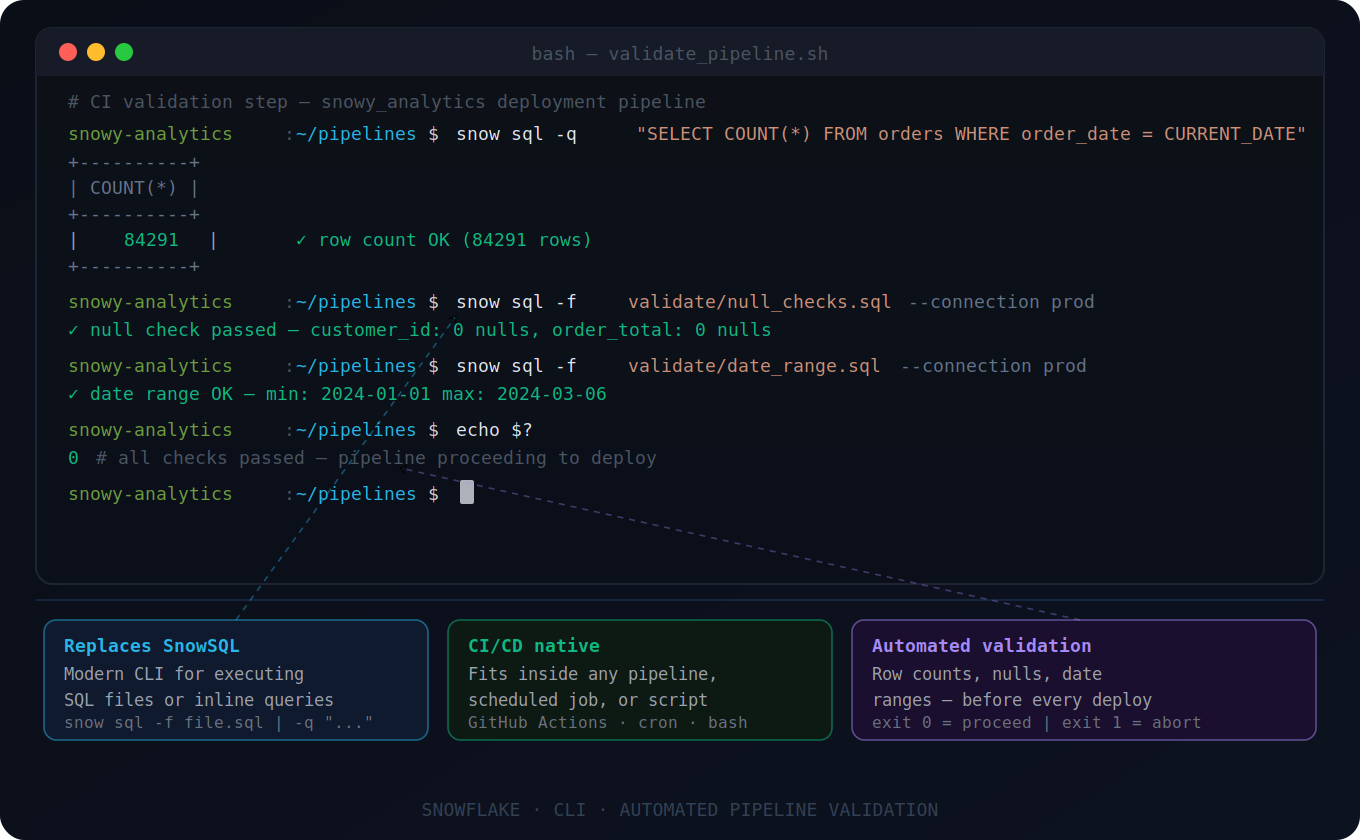The image size is (1360, 840).
Task: Click the 'Row counts, nulls, date' description
Action: pos(987,674)
